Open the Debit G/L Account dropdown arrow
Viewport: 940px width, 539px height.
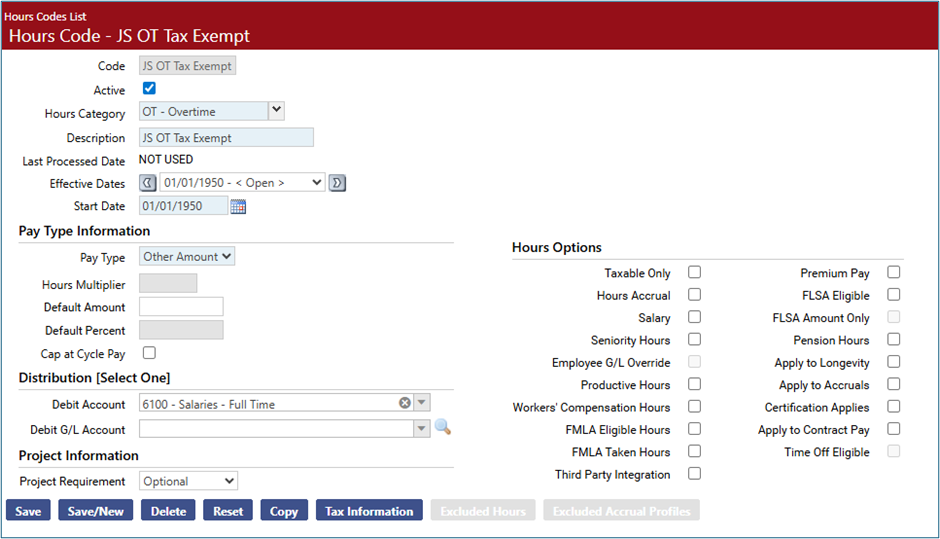421,429
